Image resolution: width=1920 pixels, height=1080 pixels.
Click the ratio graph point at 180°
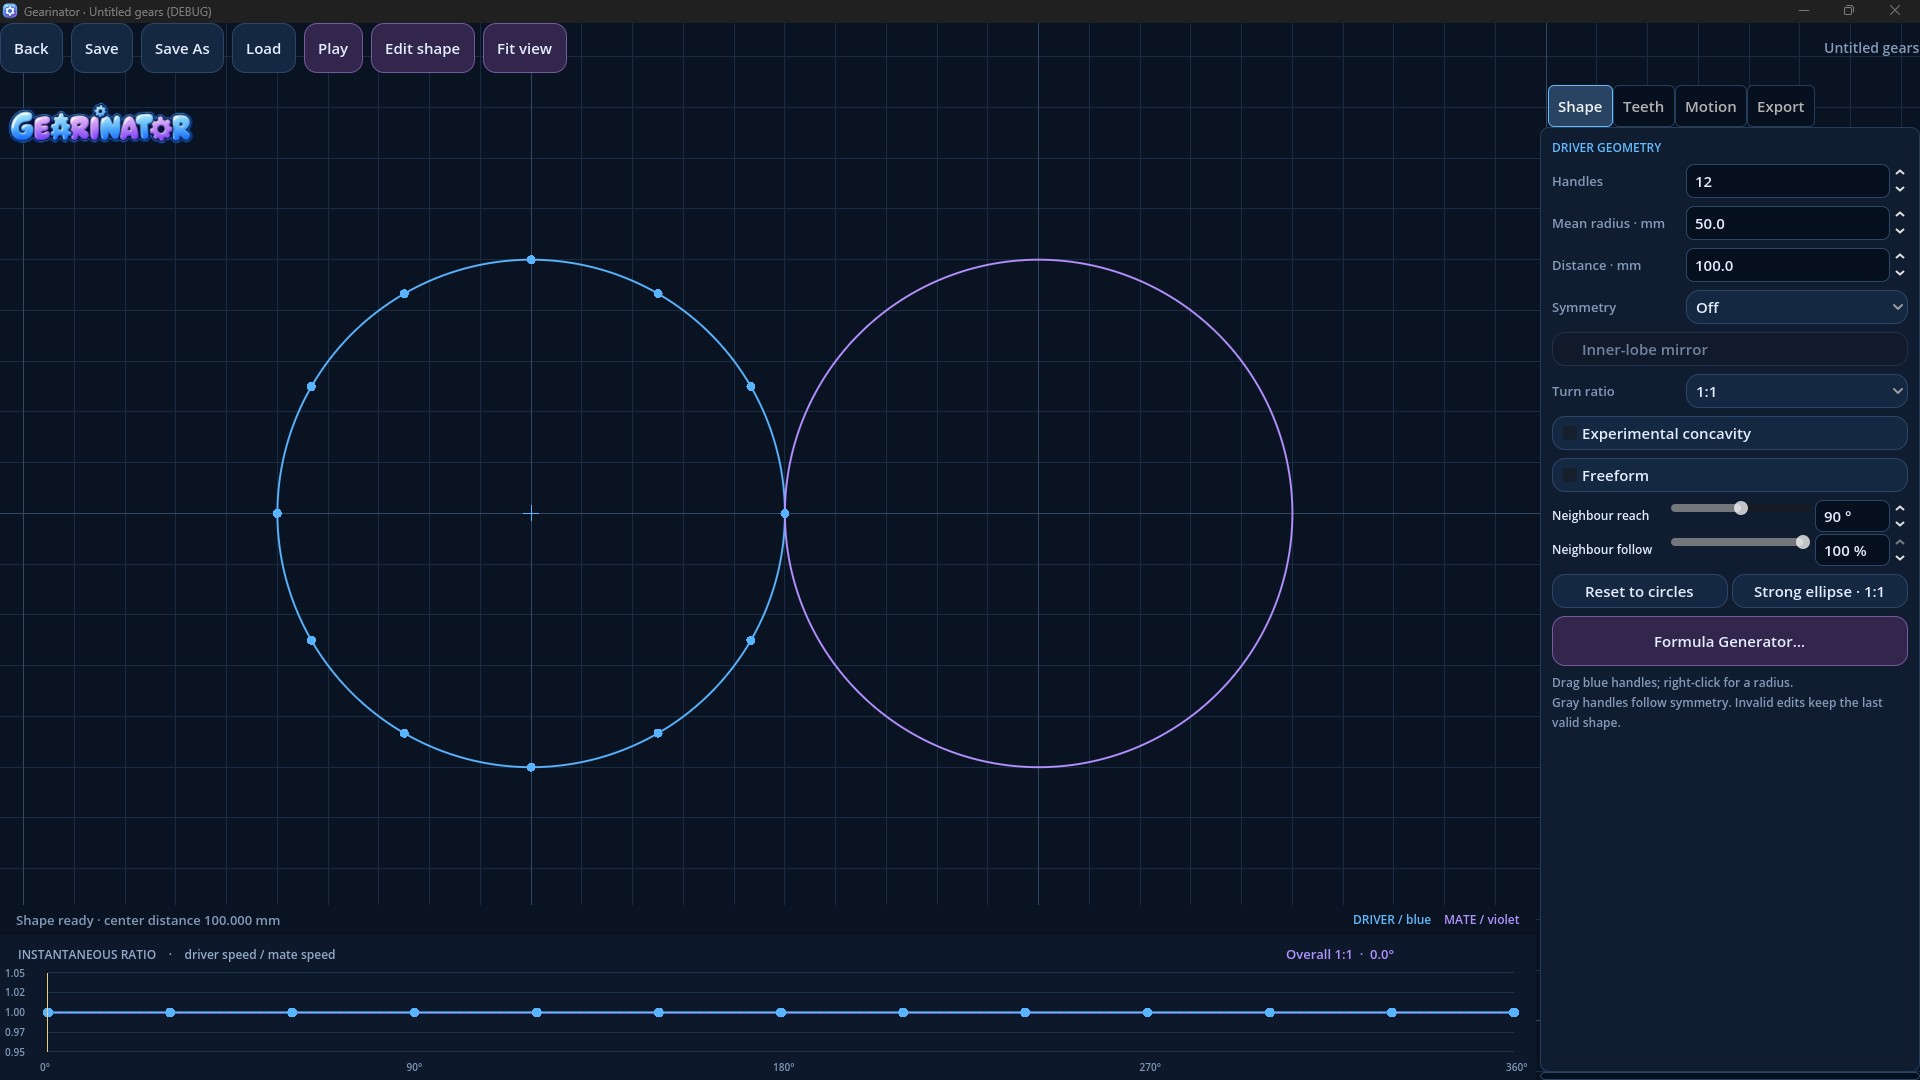tap(781, 1012)
